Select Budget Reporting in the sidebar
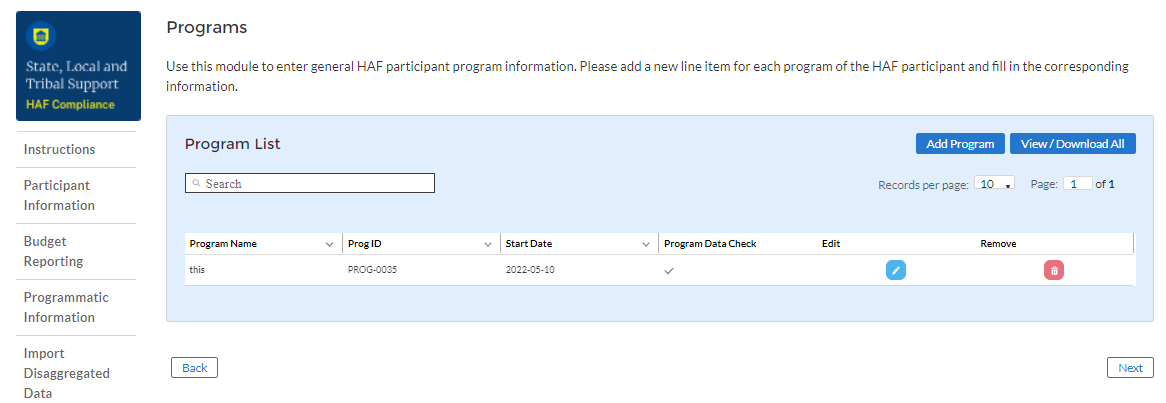 (x=54, y=251)
